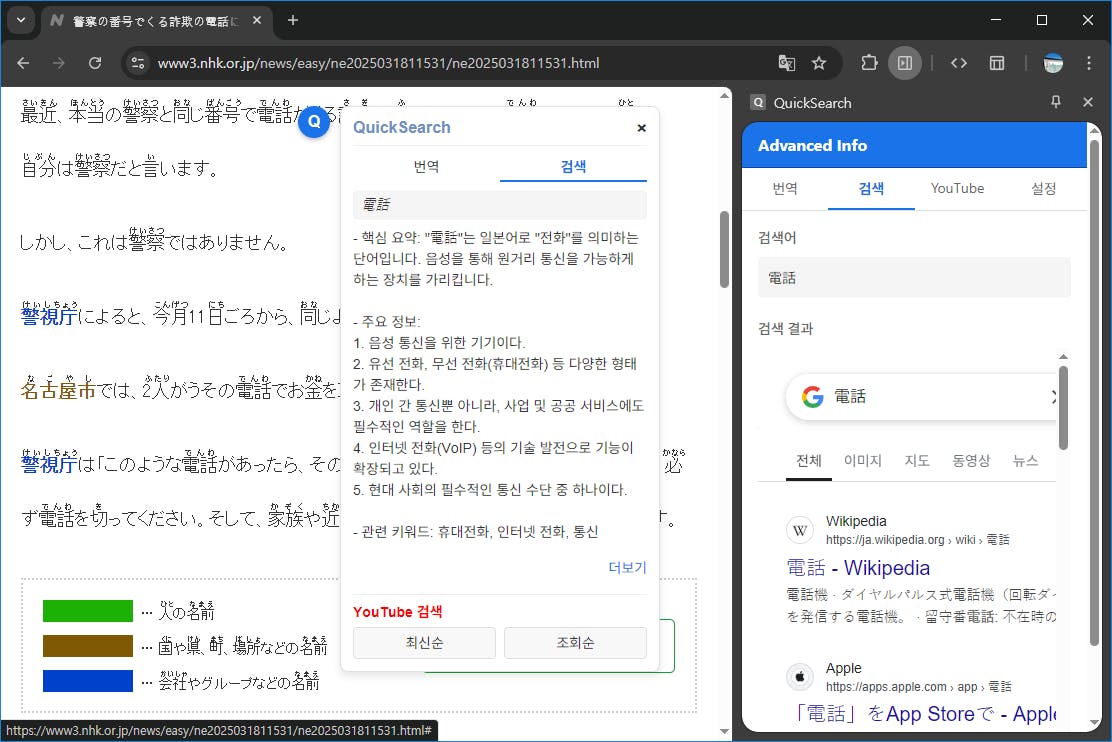Sort YouTube search by 조회순
Image resolution: width=1112 pixels, height=742 pixels.
tap(575, 643)
